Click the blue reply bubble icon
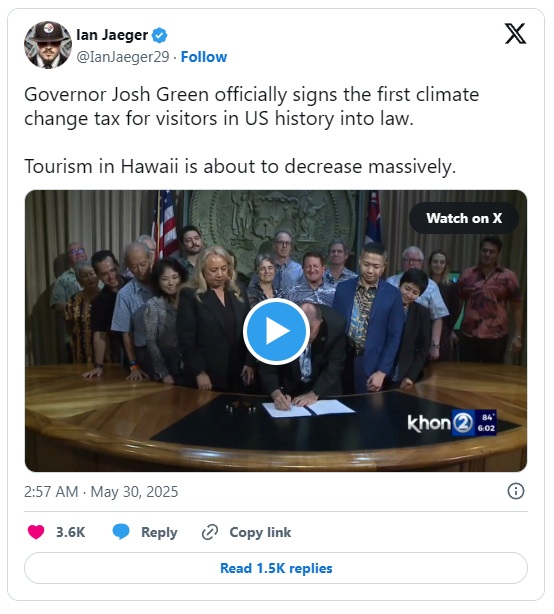Image resolution: width=554 pixels, height=614 pixels. [121, 532]
